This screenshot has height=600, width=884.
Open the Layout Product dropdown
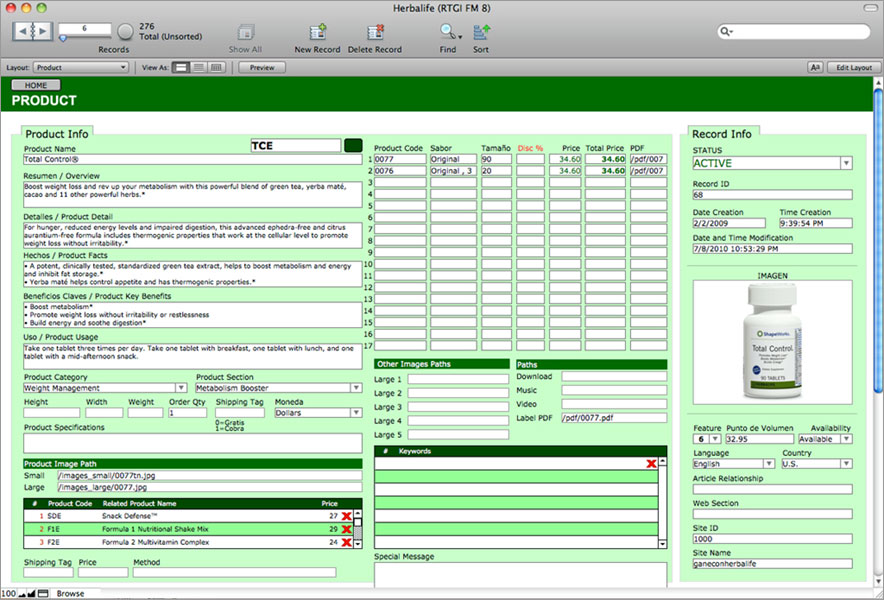[81, 68]
